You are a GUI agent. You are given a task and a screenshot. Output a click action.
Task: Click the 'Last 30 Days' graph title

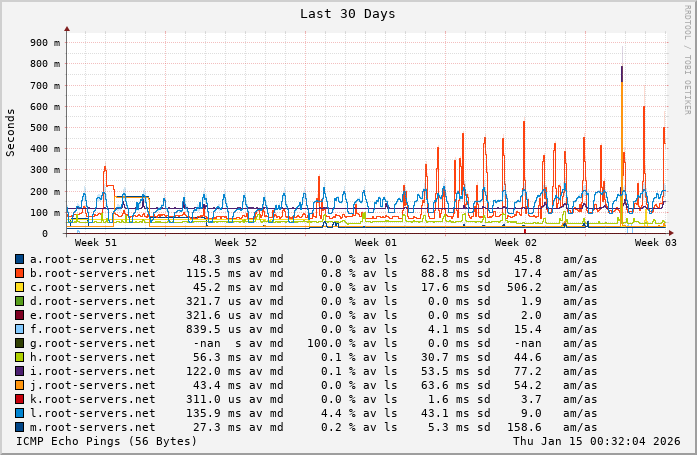pyautogui.click(x=348, y=14)
